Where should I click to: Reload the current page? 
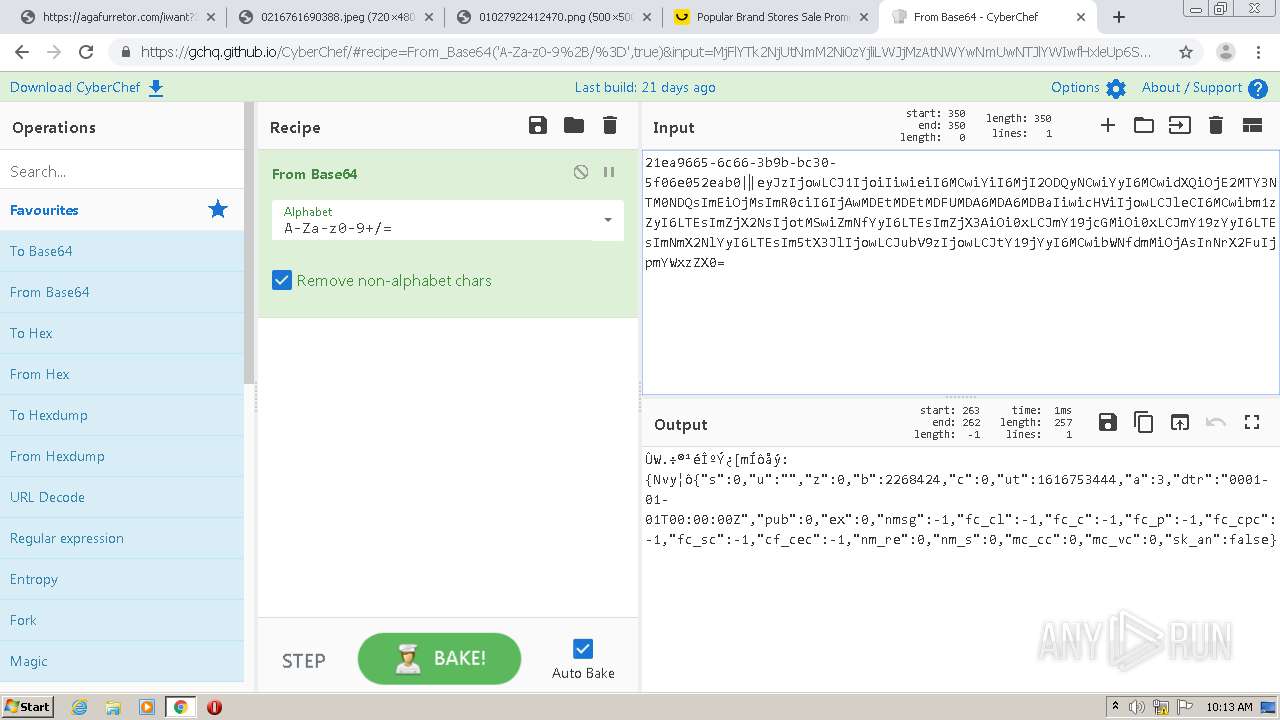click(86, 52)
